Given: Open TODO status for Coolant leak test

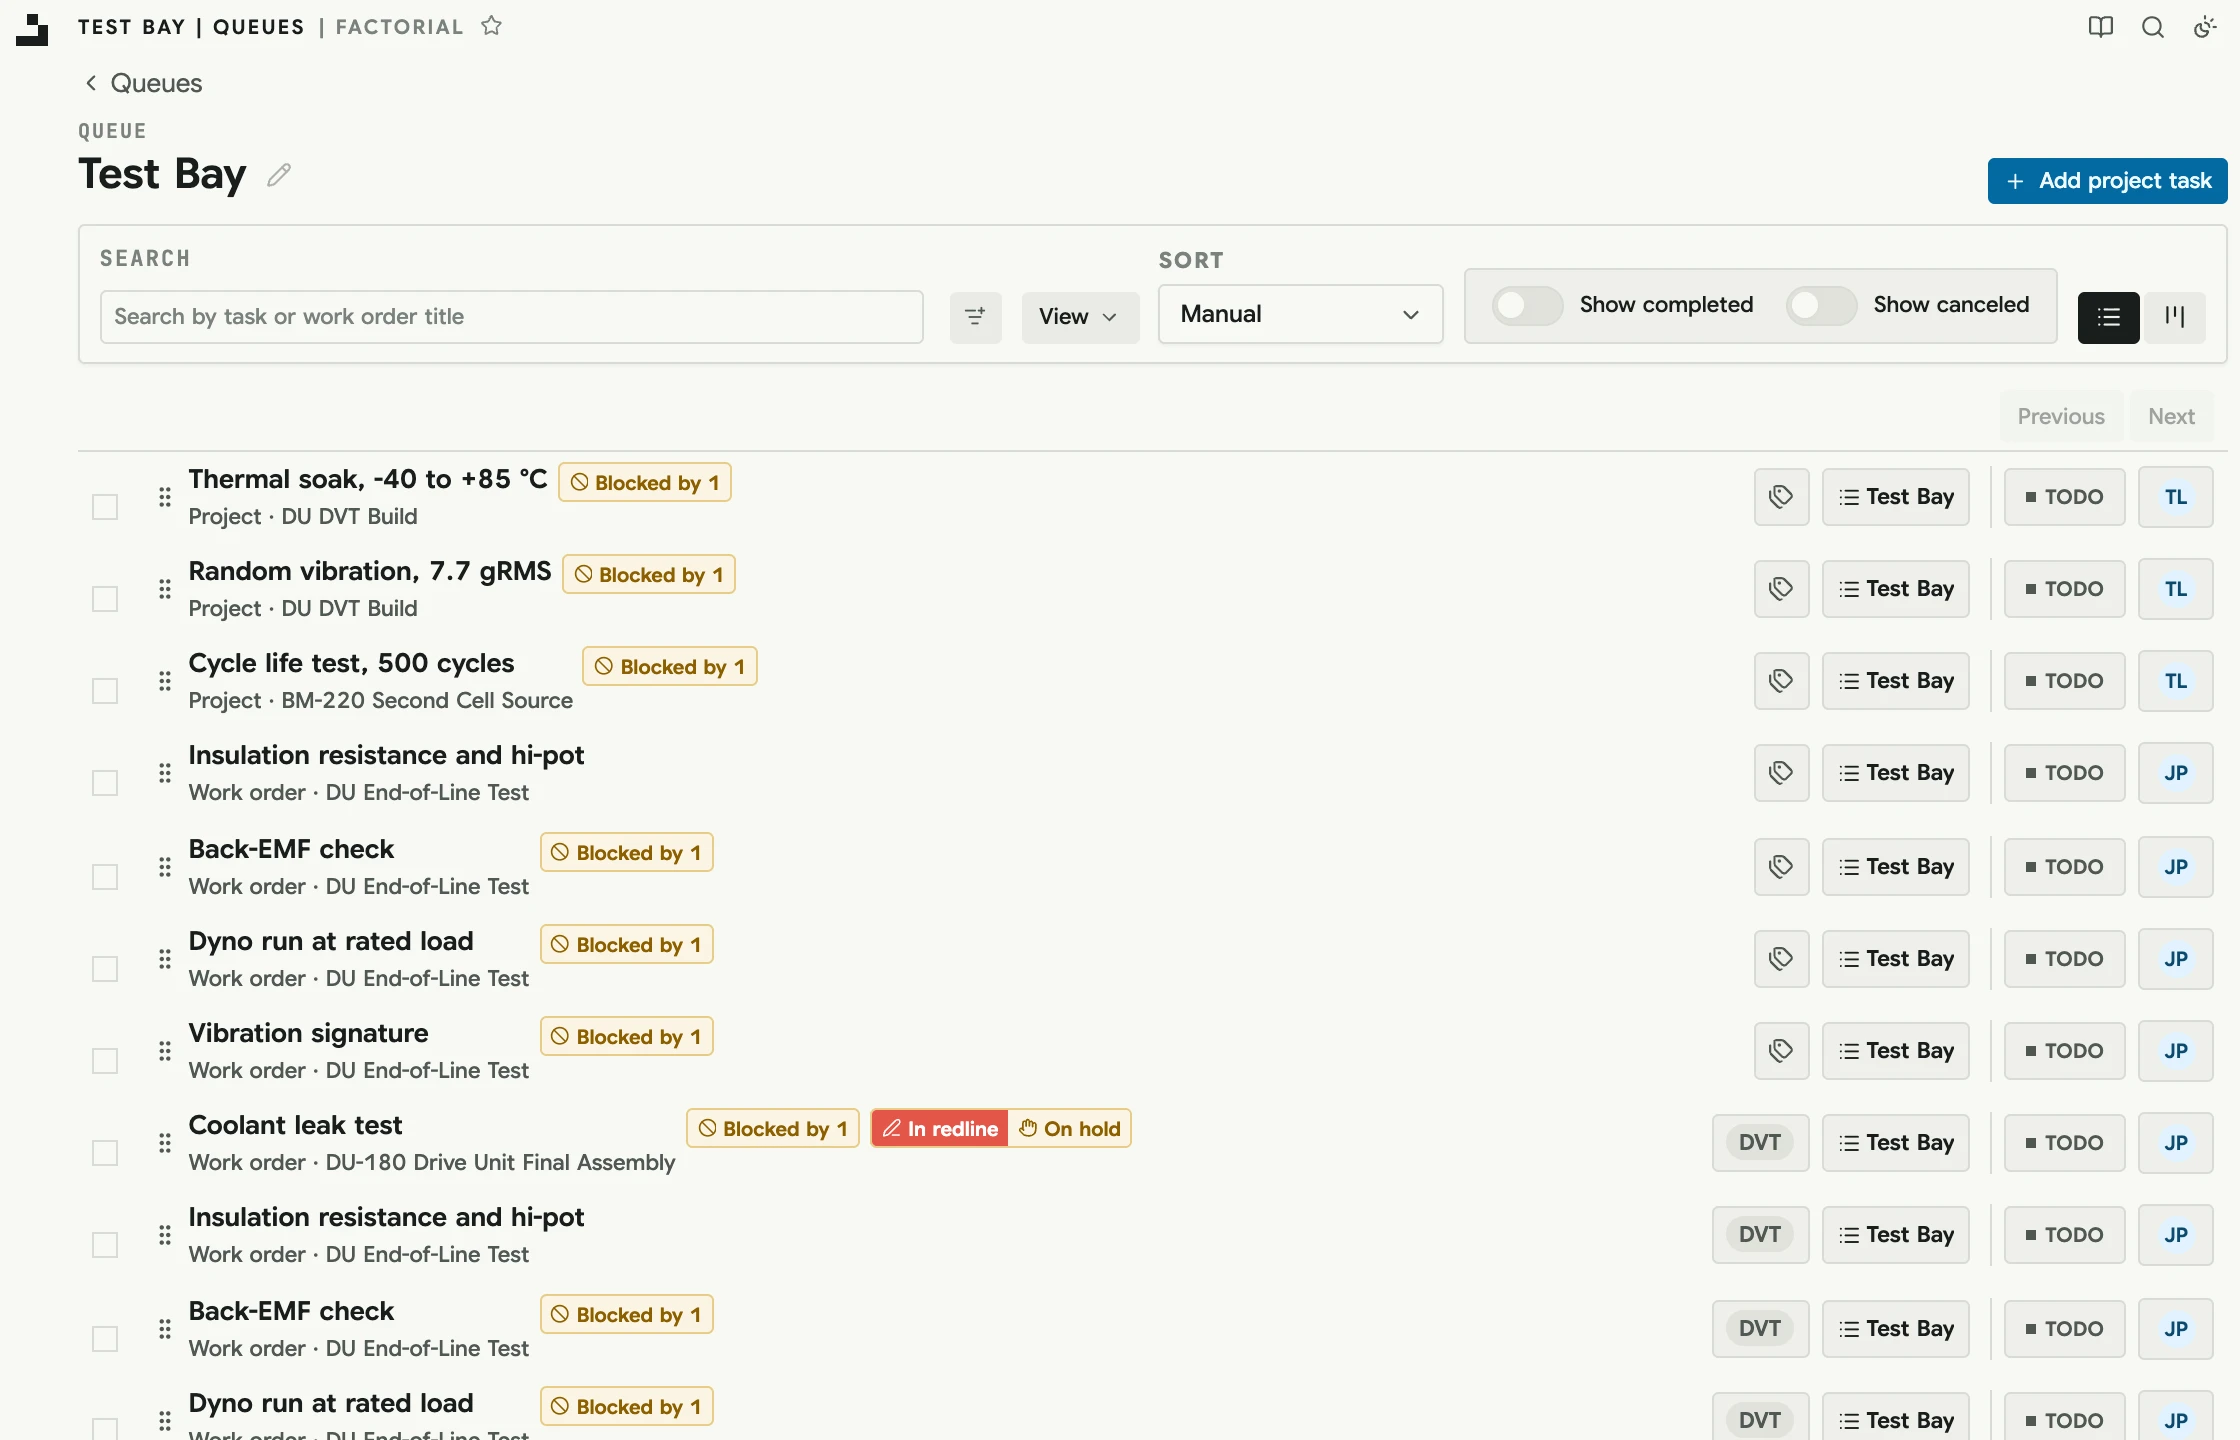Looking at the screenshot, I should [x=2064, y=1143].
